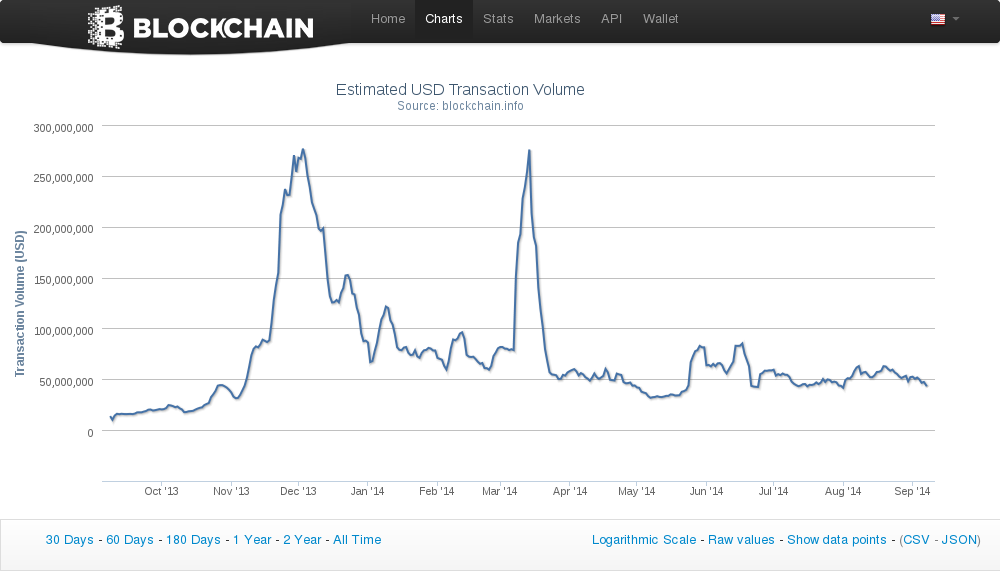Click the March 2014 peak on chart line
1000x571 pixels.
coord(528,151)
